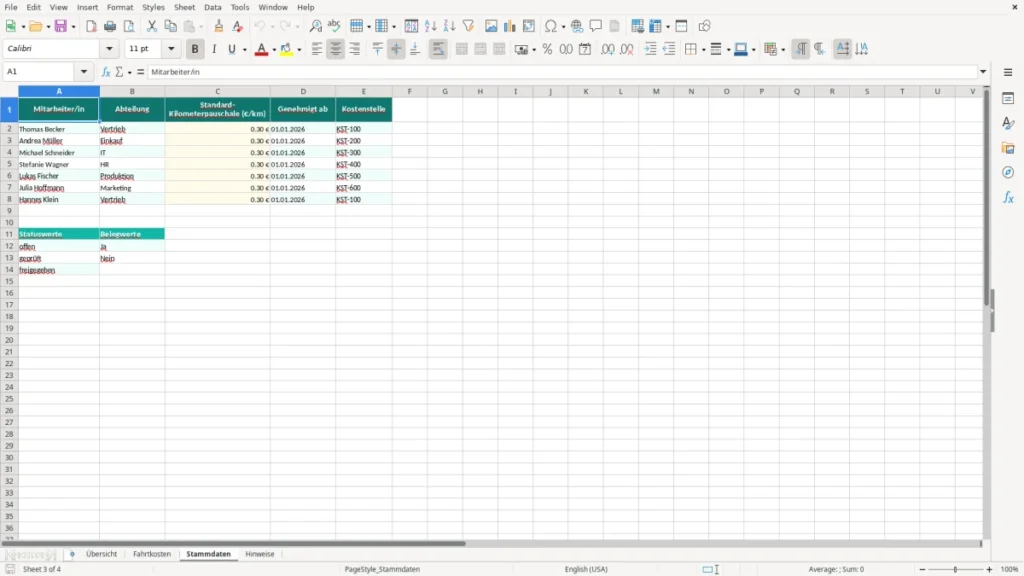The width and height of the screenshot is (1024, 576).
Task: Open the Data menu
Action: [213, 7]
